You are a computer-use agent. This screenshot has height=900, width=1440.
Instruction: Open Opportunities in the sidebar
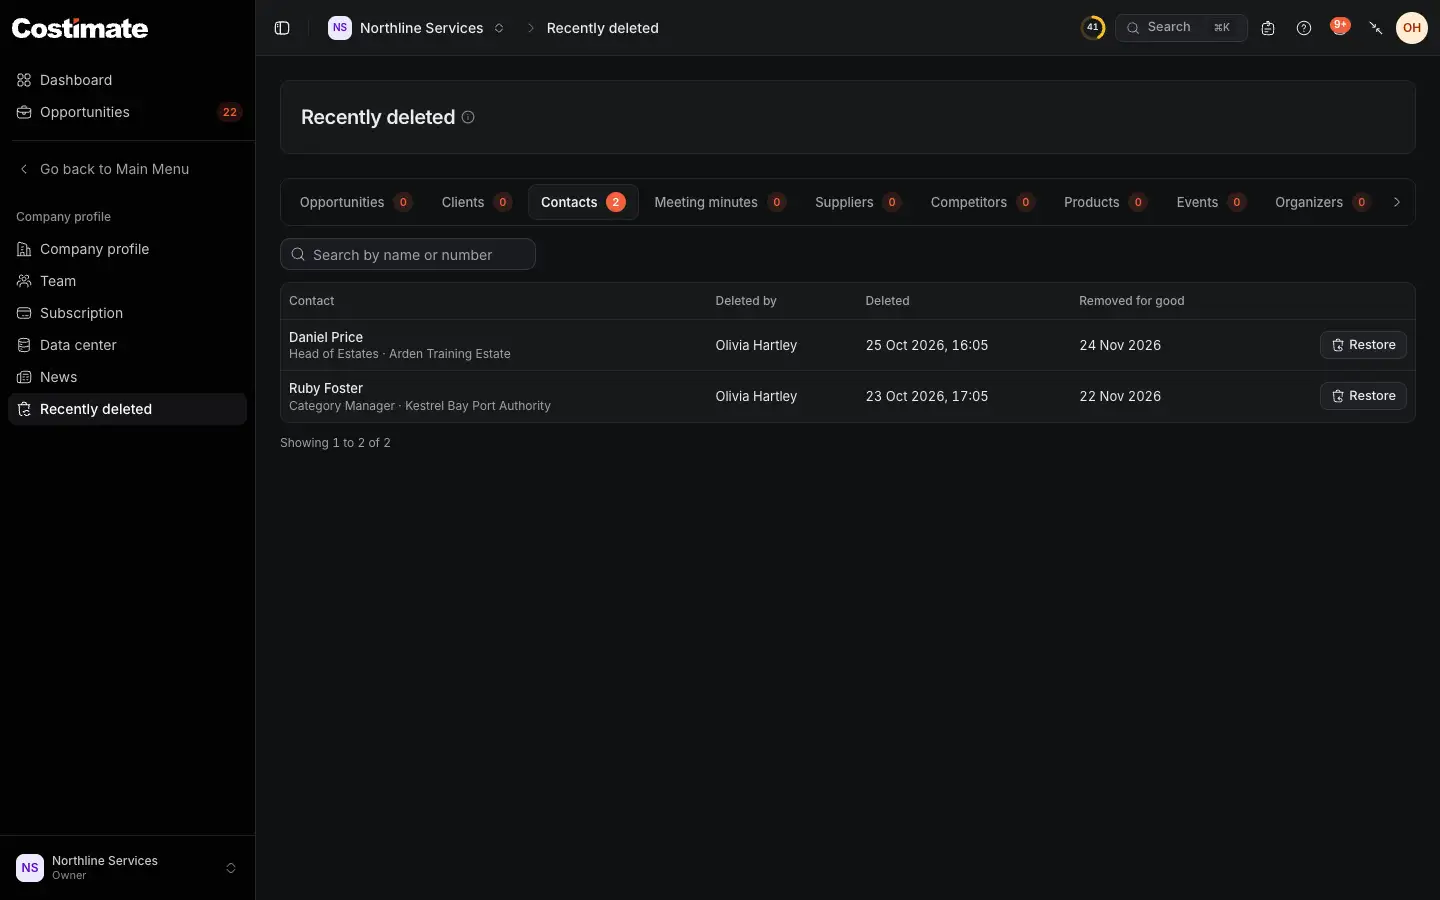pos(127,112)
